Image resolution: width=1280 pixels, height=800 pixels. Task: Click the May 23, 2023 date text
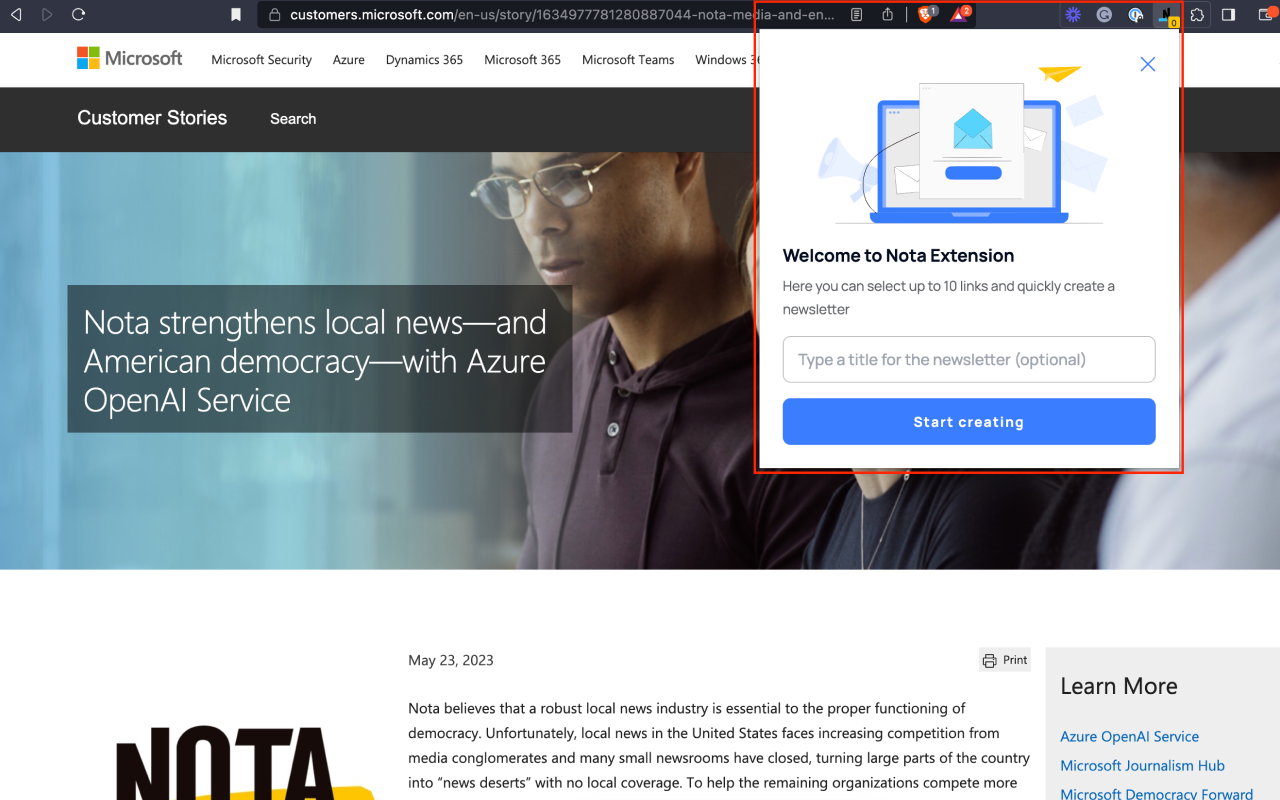451,660
